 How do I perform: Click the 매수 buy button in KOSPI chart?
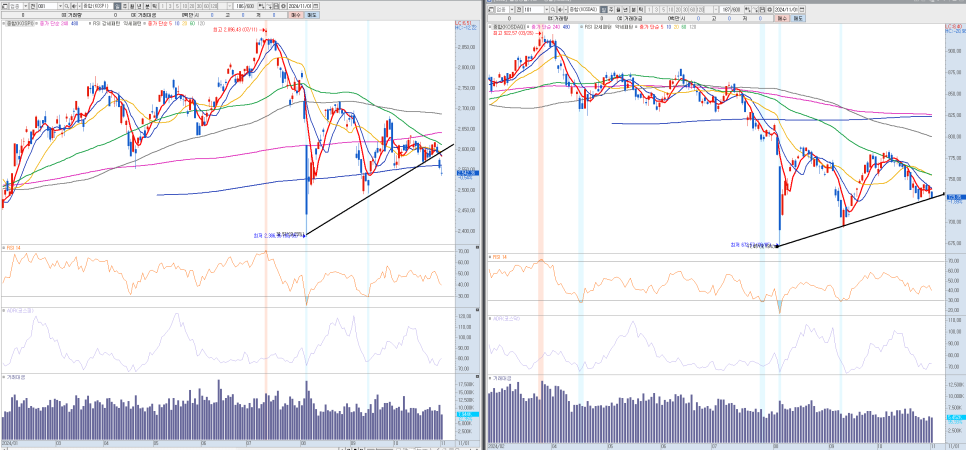[296, 15]
